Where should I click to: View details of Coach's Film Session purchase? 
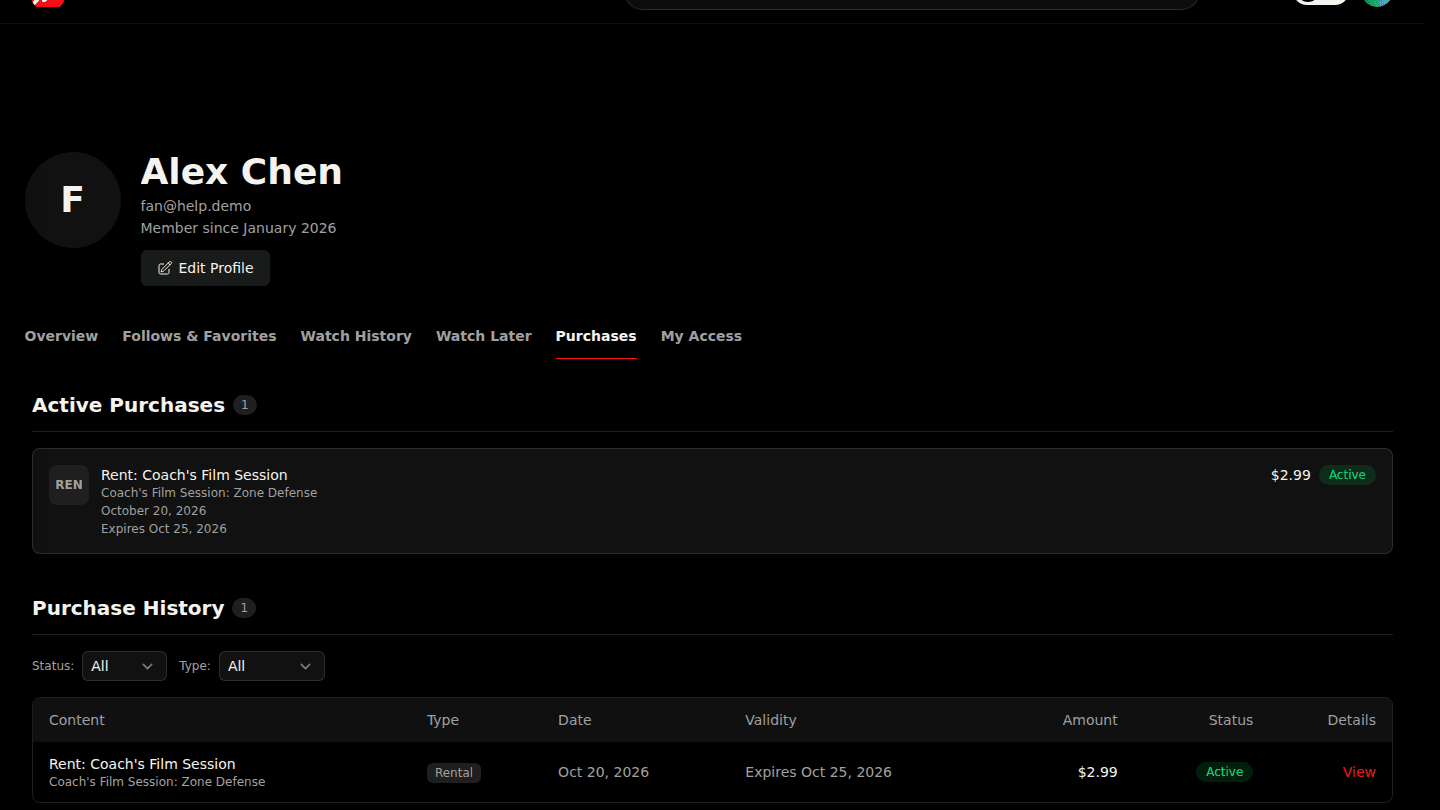[1359, 772]
